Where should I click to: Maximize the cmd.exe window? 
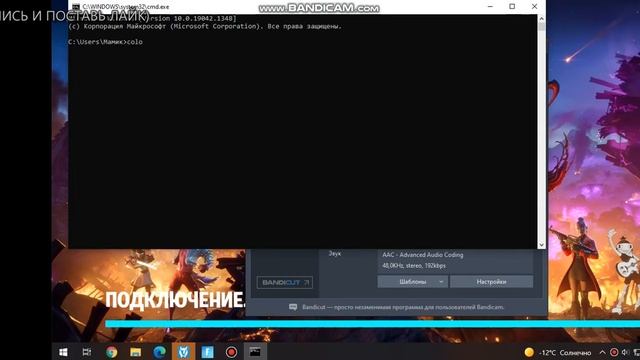(x=512, y=7)
